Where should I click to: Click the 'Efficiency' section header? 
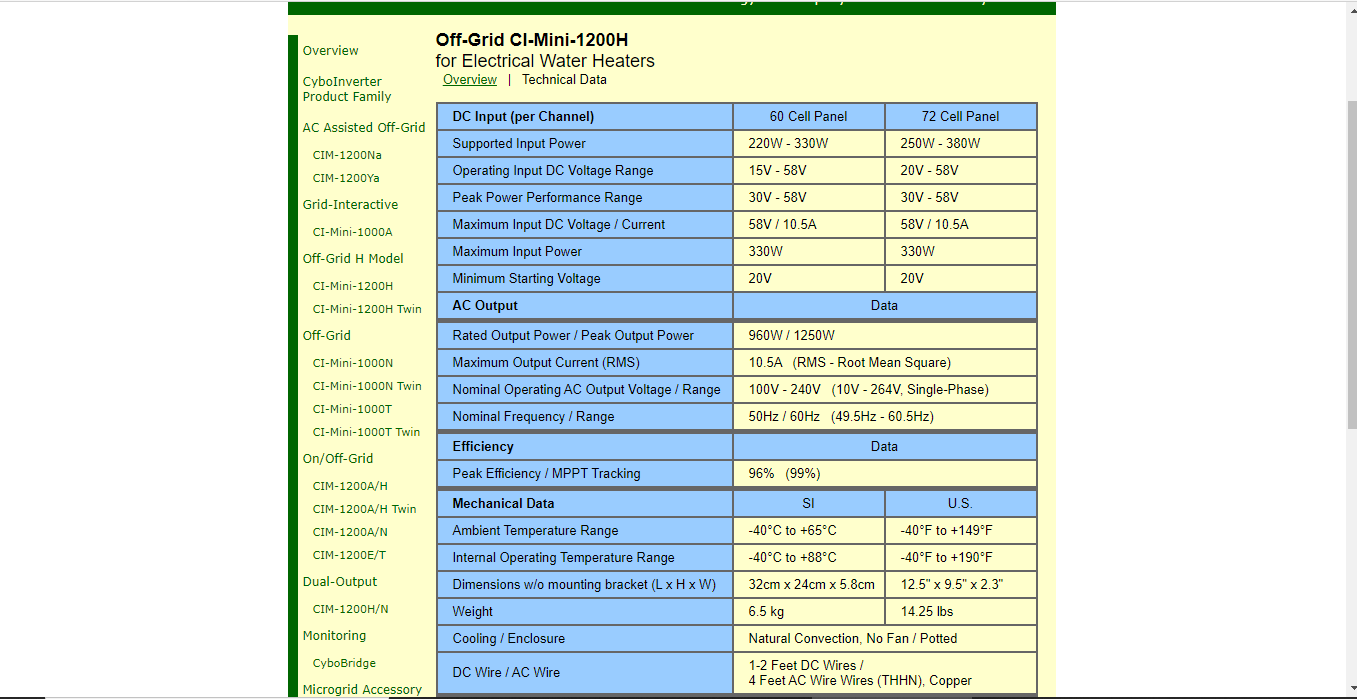pos(585,447)
